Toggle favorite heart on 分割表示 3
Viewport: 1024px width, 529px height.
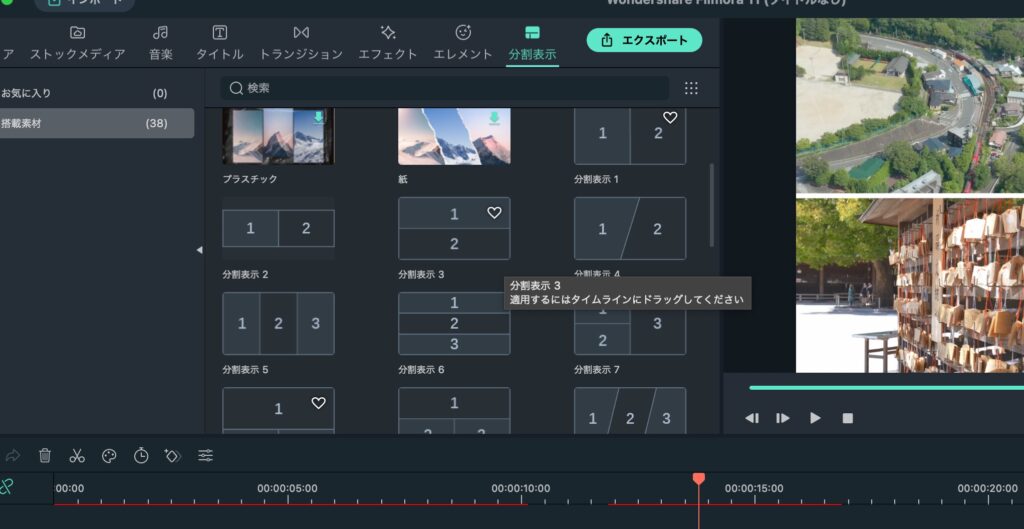pyautogui.click(x=494, y=213)
